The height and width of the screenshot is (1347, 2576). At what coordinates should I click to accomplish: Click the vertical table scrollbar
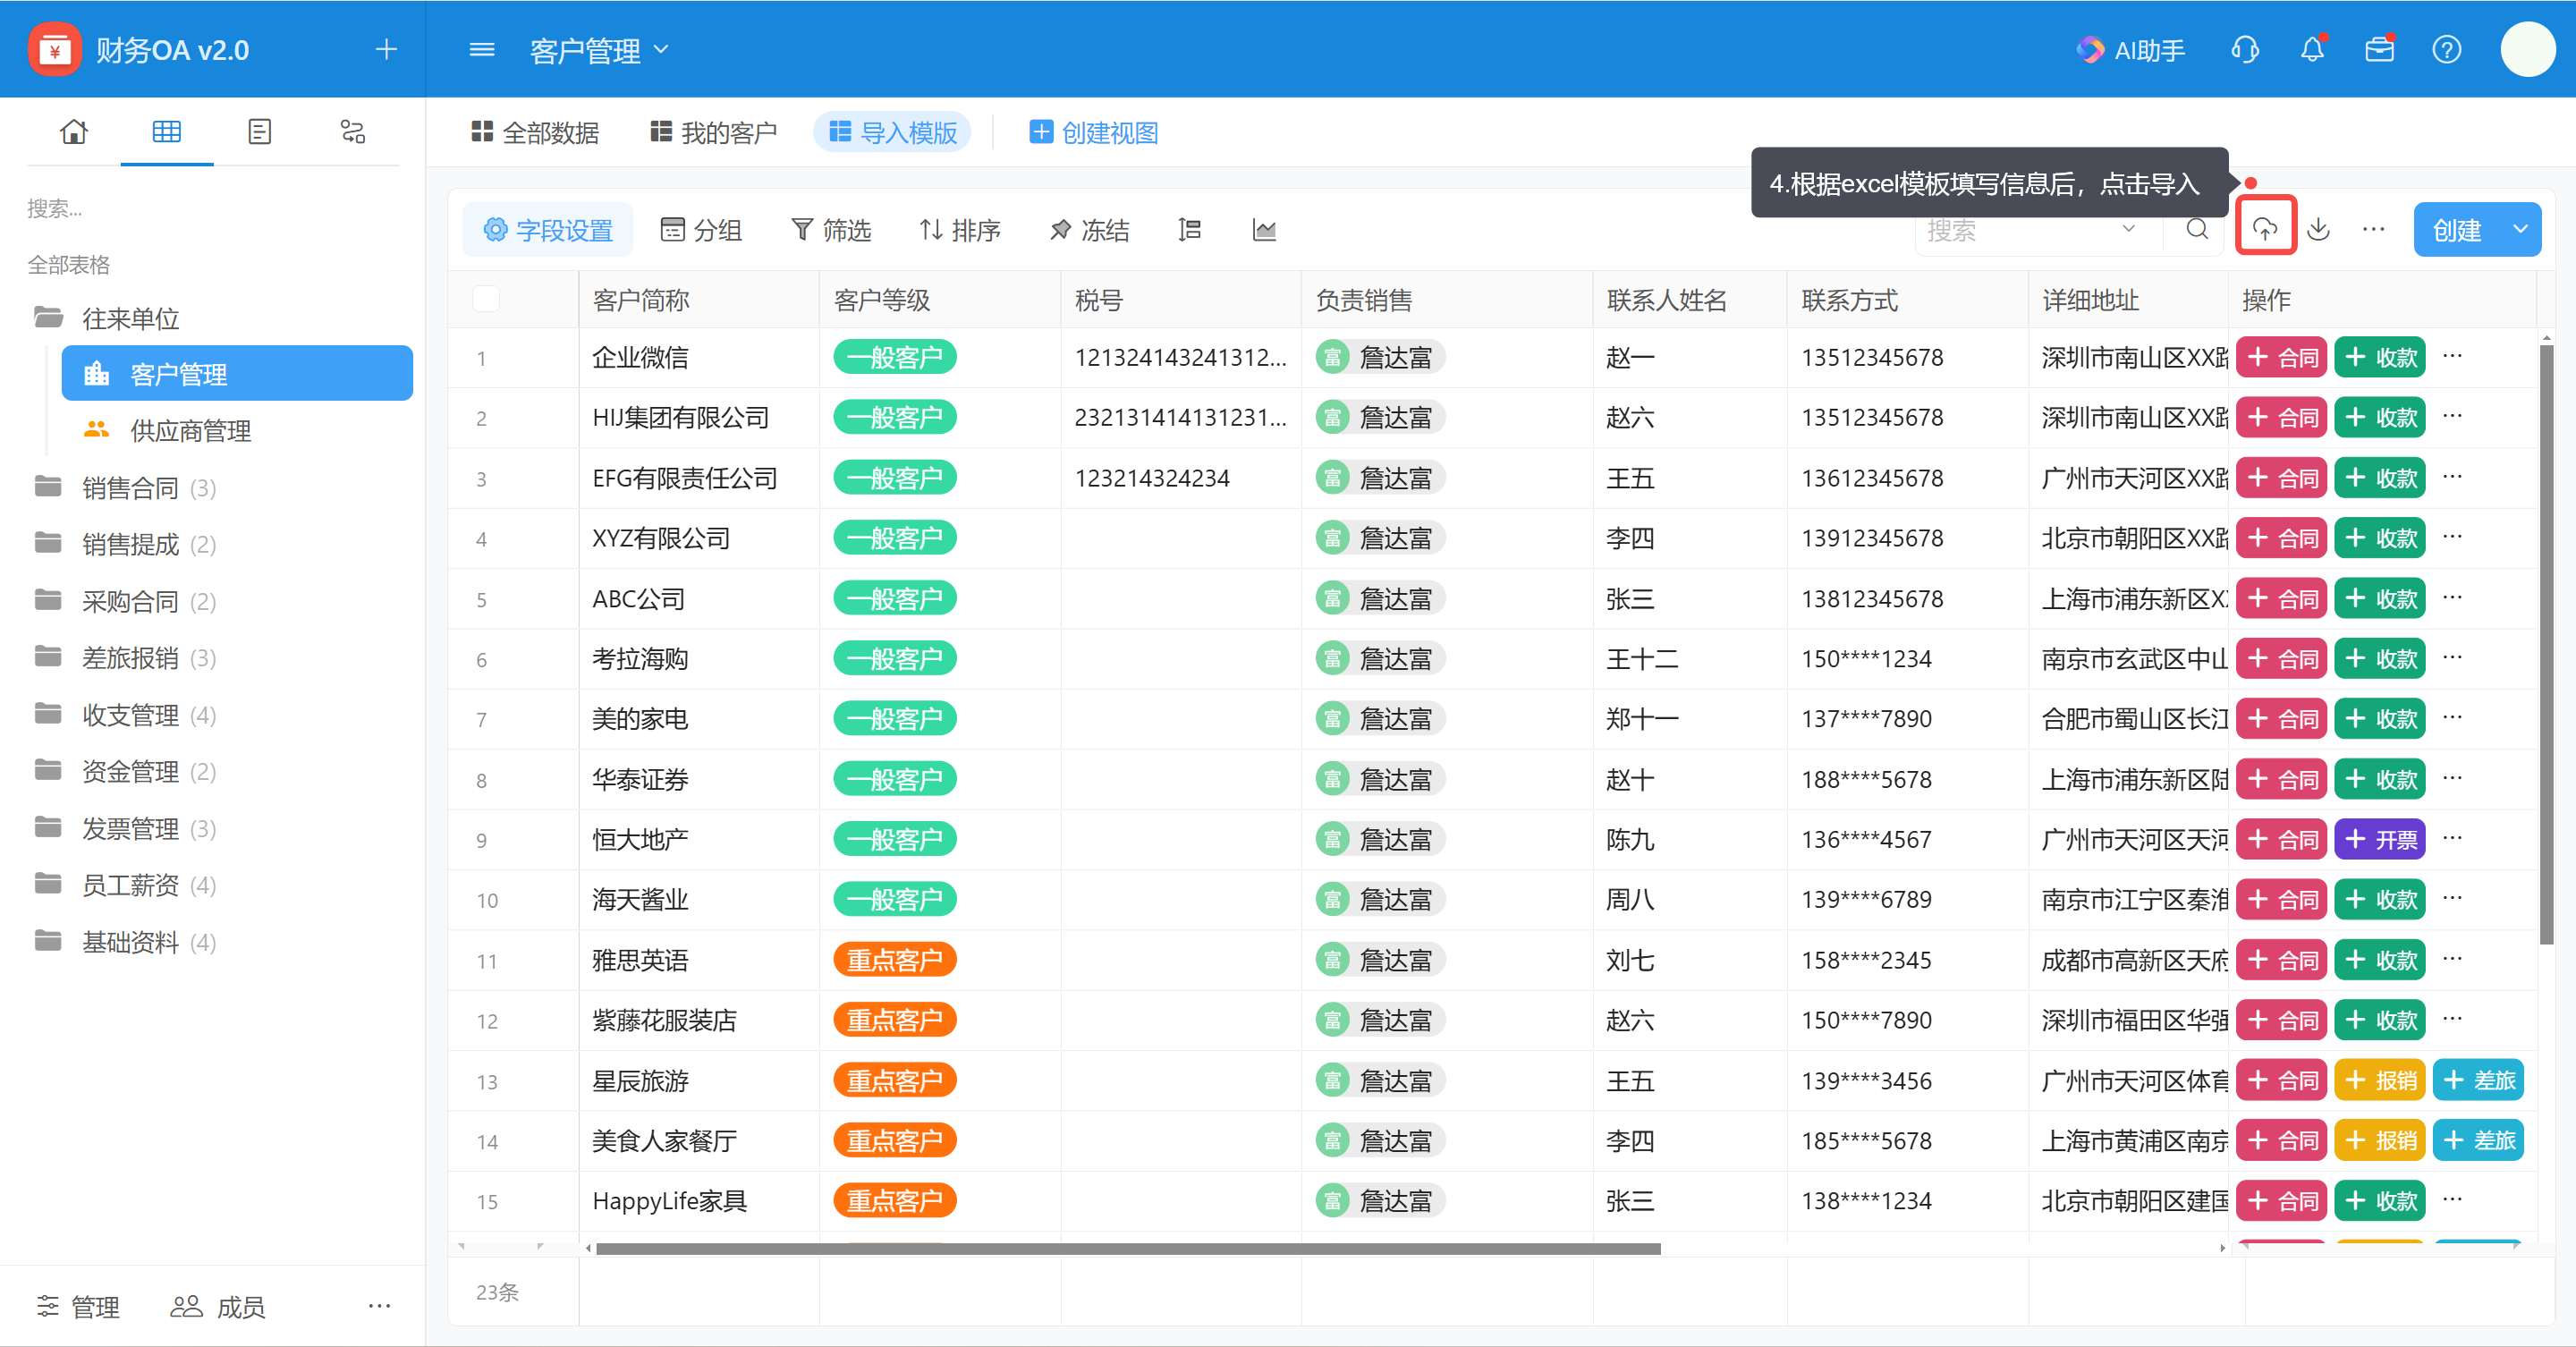pyautogui.click(x=2546, y=645)
